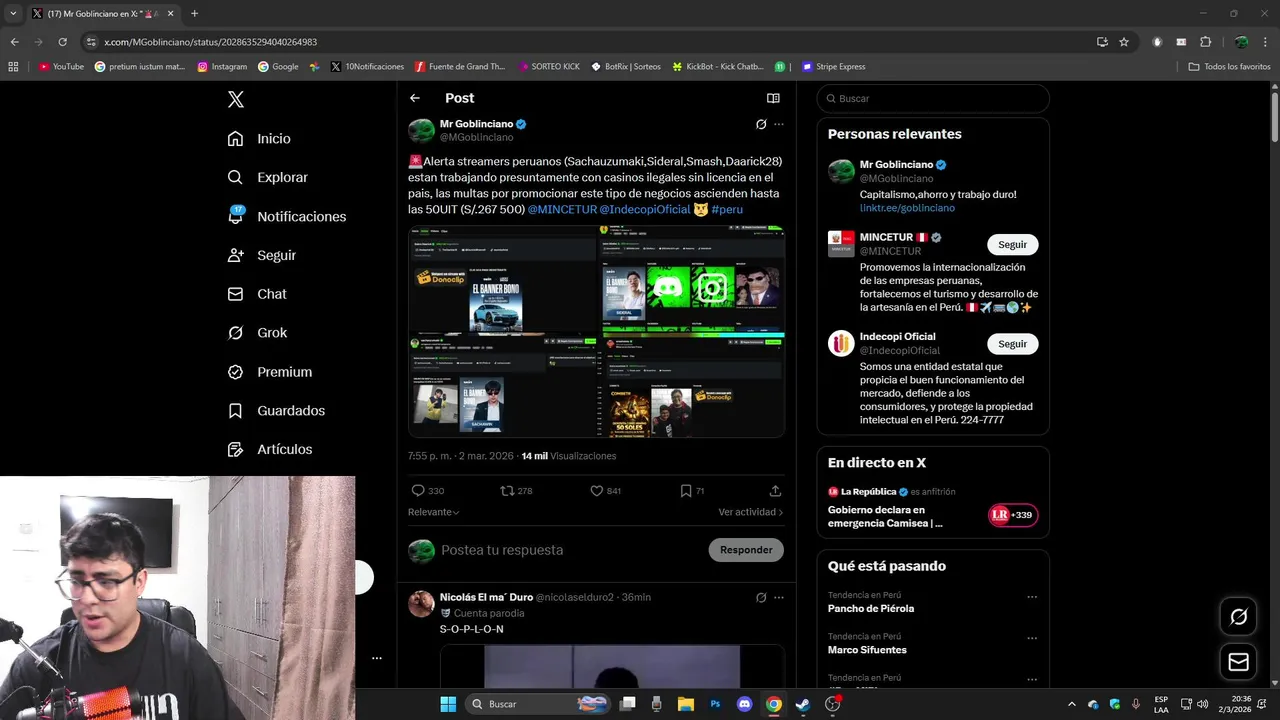This screenshot has height=720, width=1280.
Task: Repost icon showing 278
Action: point(507,491)
